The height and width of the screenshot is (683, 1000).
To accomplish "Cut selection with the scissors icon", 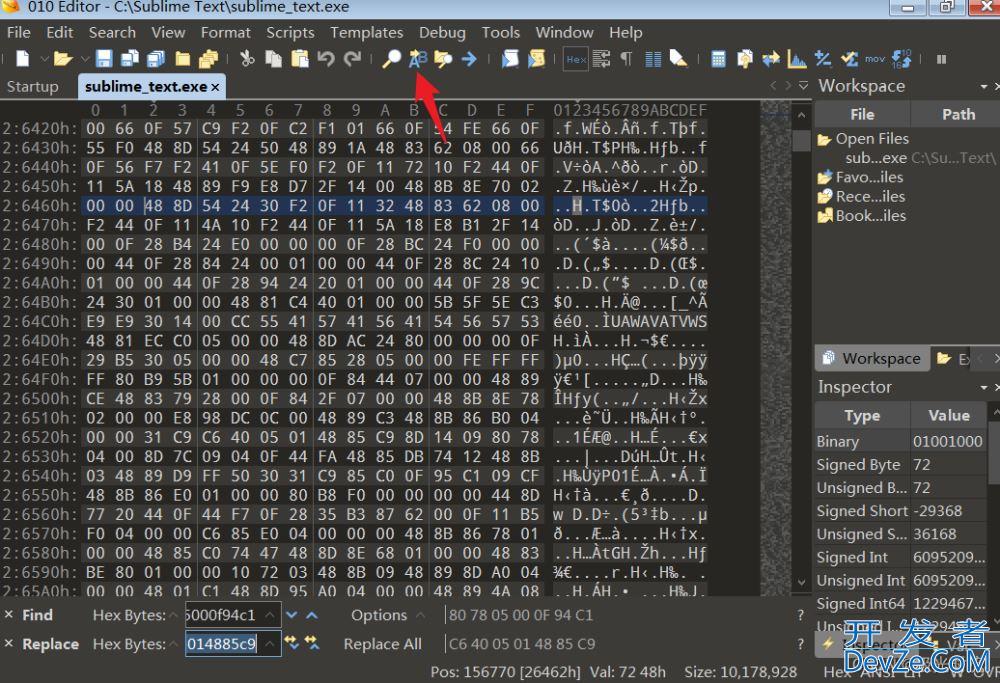I will point(247,59).
